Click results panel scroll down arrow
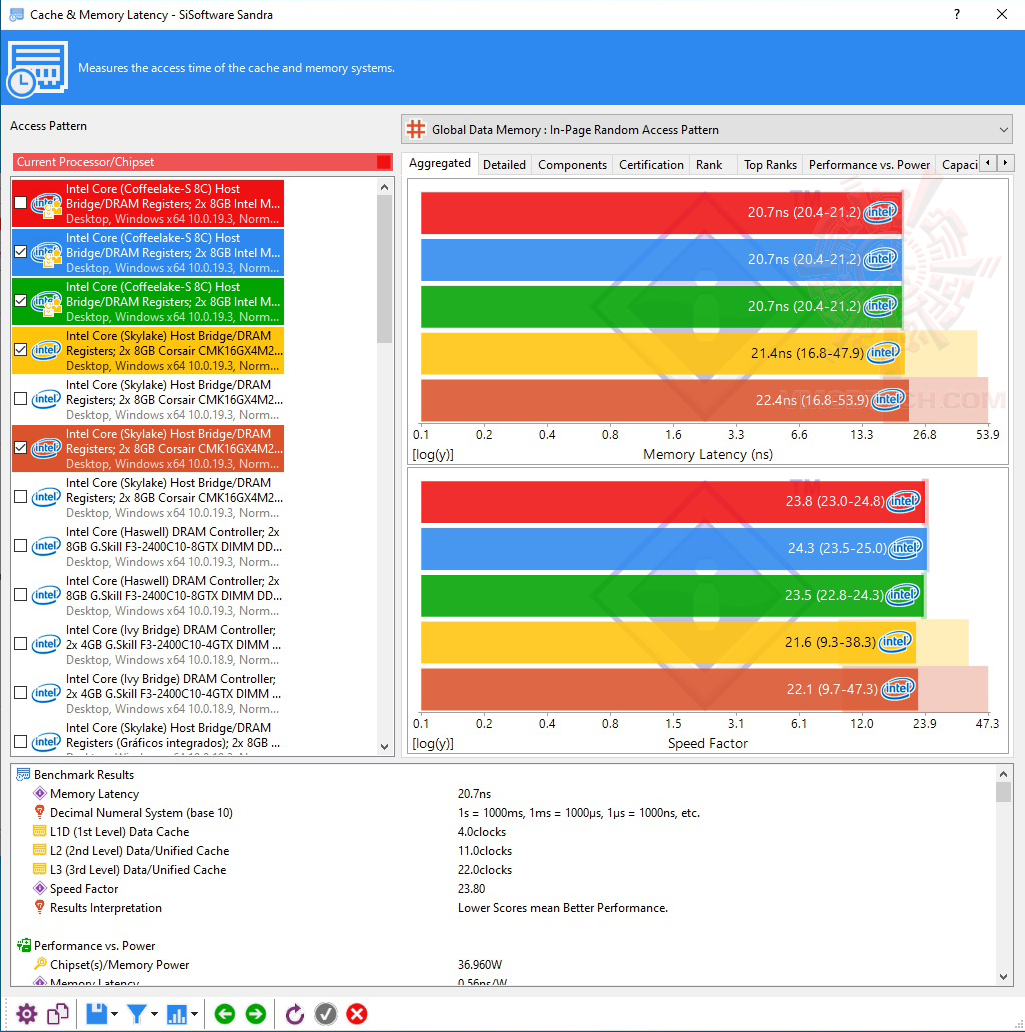 (1003, 977)
